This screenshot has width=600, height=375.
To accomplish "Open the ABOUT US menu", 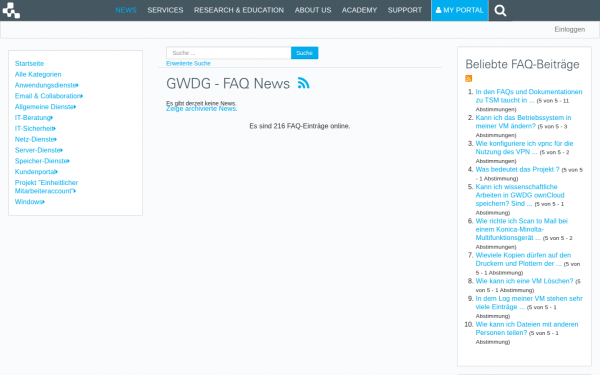I will pyautogui.click(x=313, y=10).
